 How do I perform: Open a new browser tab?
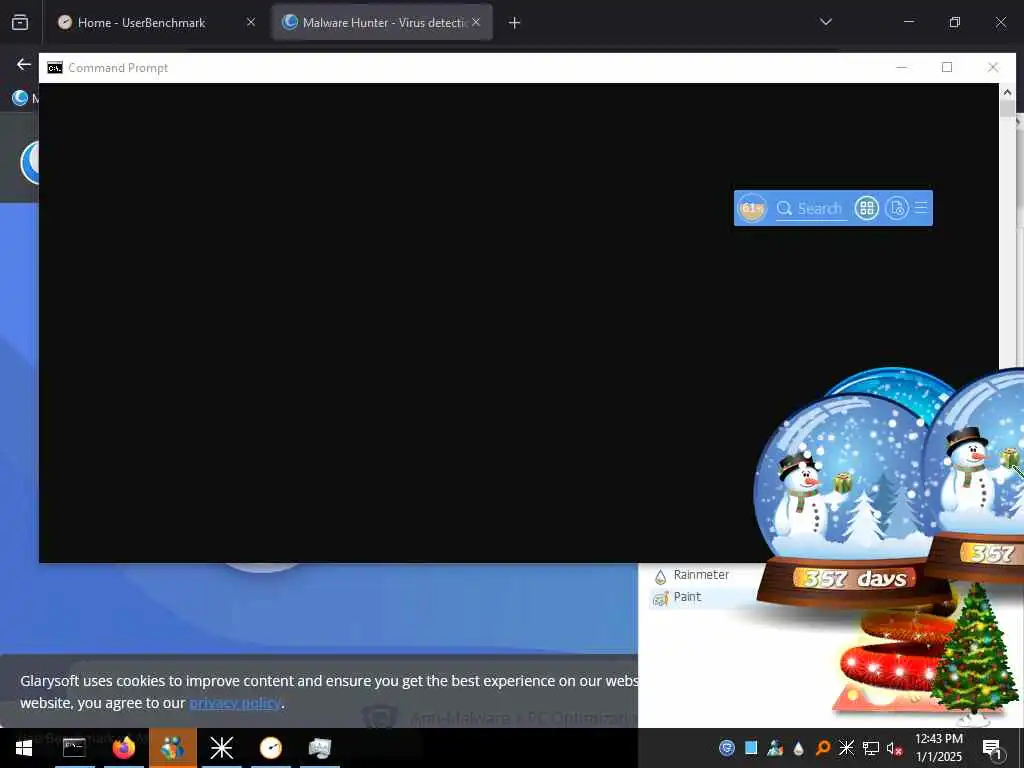[515, 23]
